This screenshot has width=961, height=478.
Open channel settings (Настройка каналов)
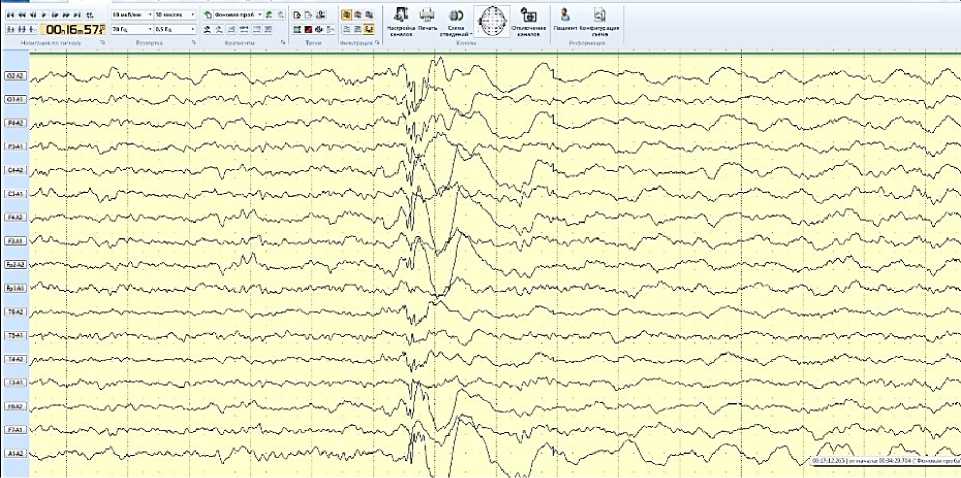click(400, 18)
